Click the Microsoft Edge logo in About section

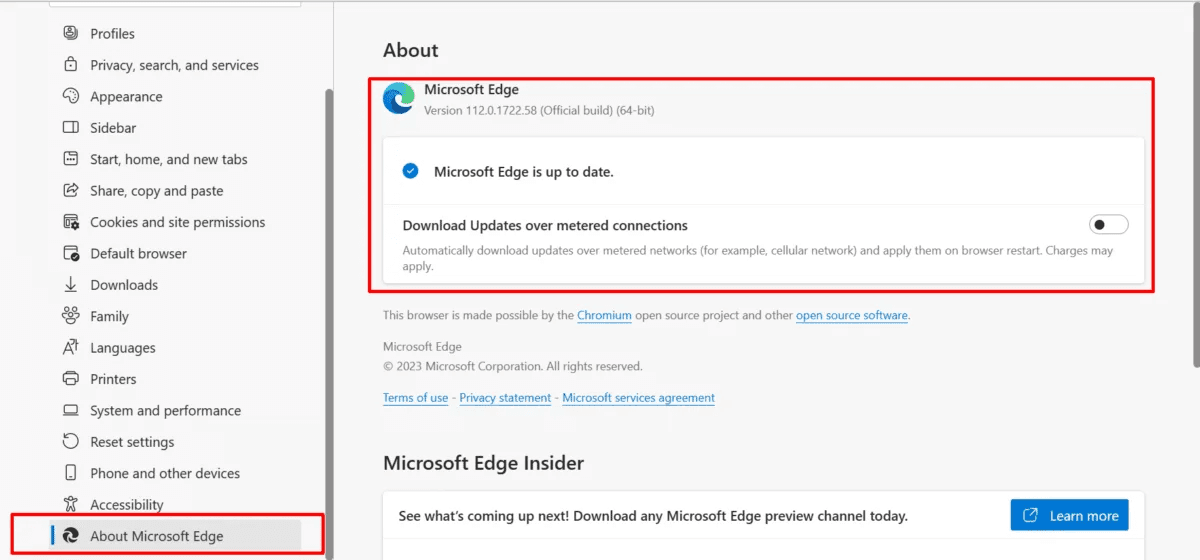click(399, 98)
